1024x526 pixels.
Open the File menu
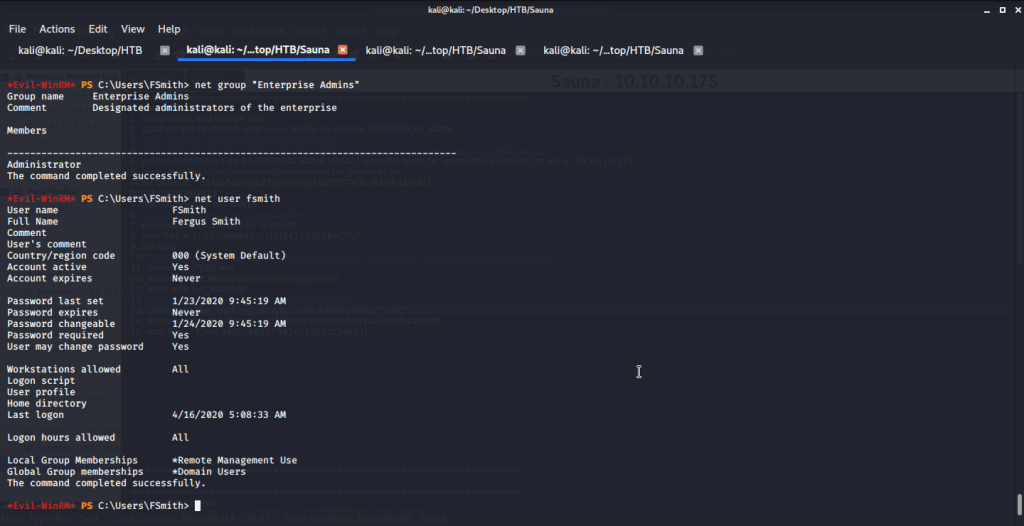(x=17, y=29)
